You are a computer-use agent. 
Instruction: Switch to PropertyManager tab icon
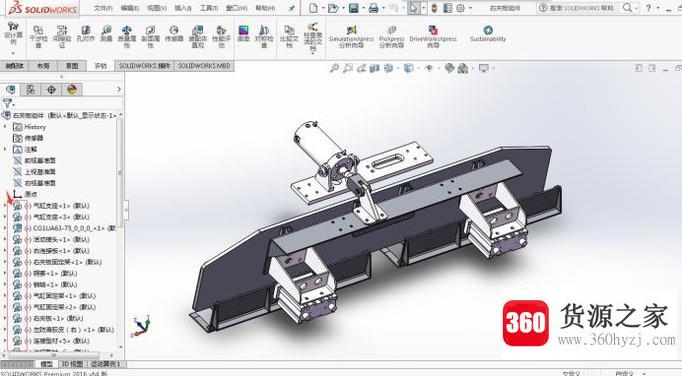(30, 90)
